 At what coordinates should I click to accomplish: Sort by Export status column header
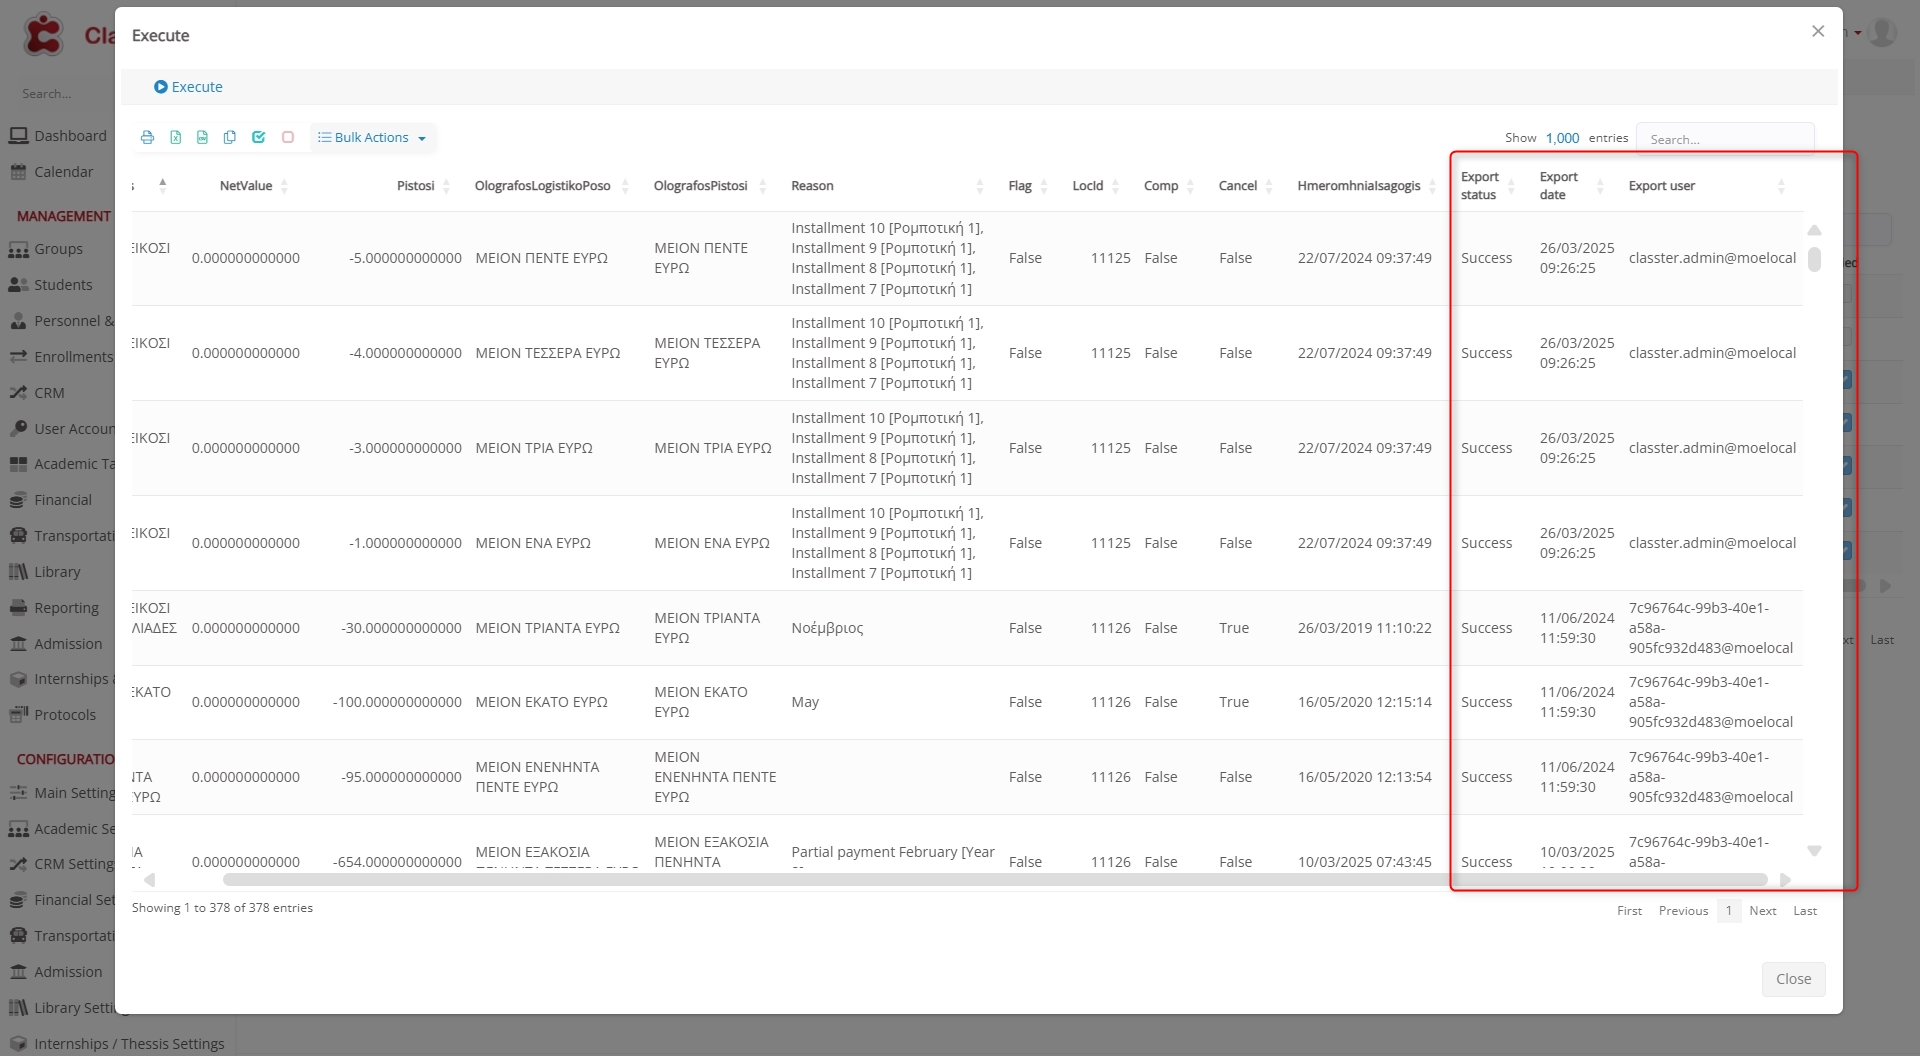(x=1480, y=186)
